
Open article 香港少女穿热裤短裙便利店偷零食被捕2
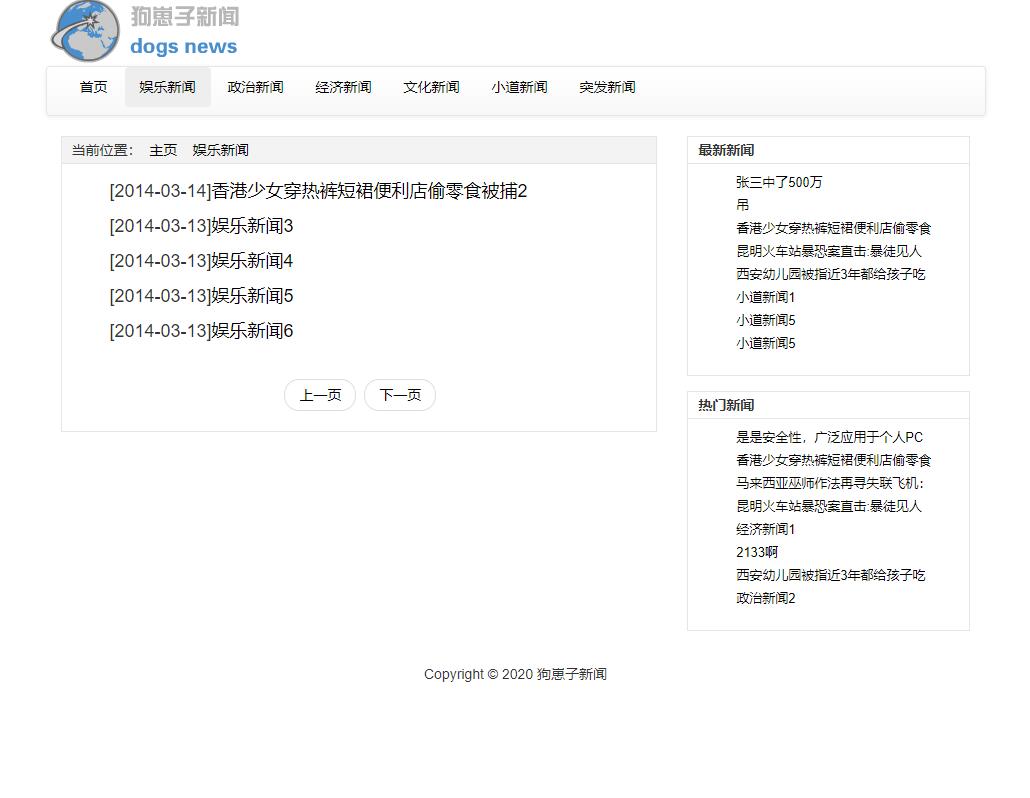click(x=317, y=191)
